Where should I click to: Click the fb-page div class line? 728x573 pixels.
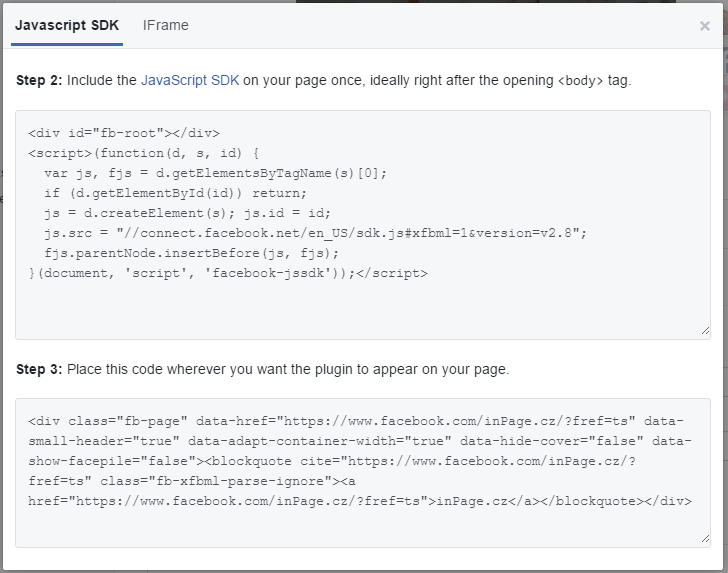coord(356,421)
